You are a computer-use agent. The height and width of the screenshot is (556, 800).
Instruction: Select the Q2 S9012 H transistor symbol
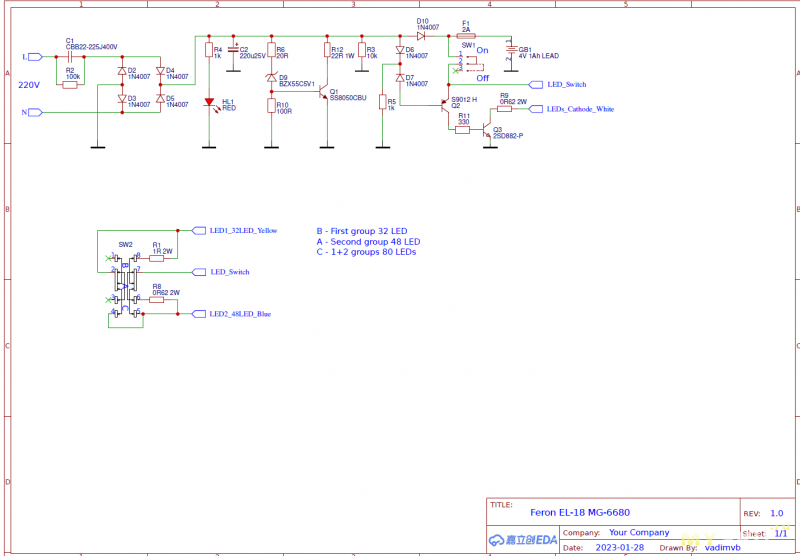(444, 106)
